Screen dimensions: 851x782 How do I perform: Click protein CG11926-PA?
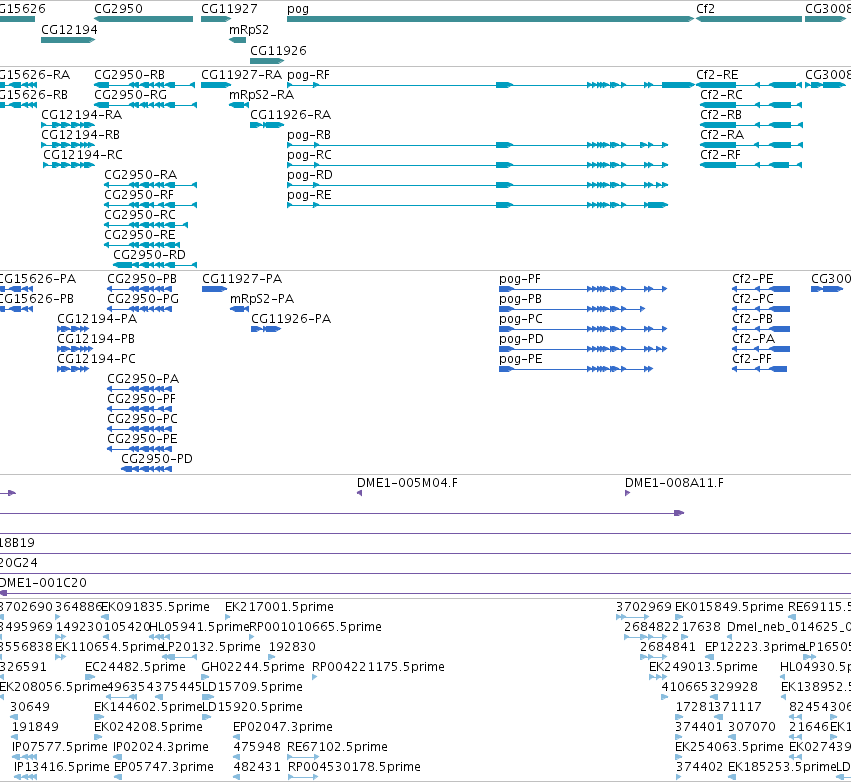pyautogui.click(x=266, y=329)
